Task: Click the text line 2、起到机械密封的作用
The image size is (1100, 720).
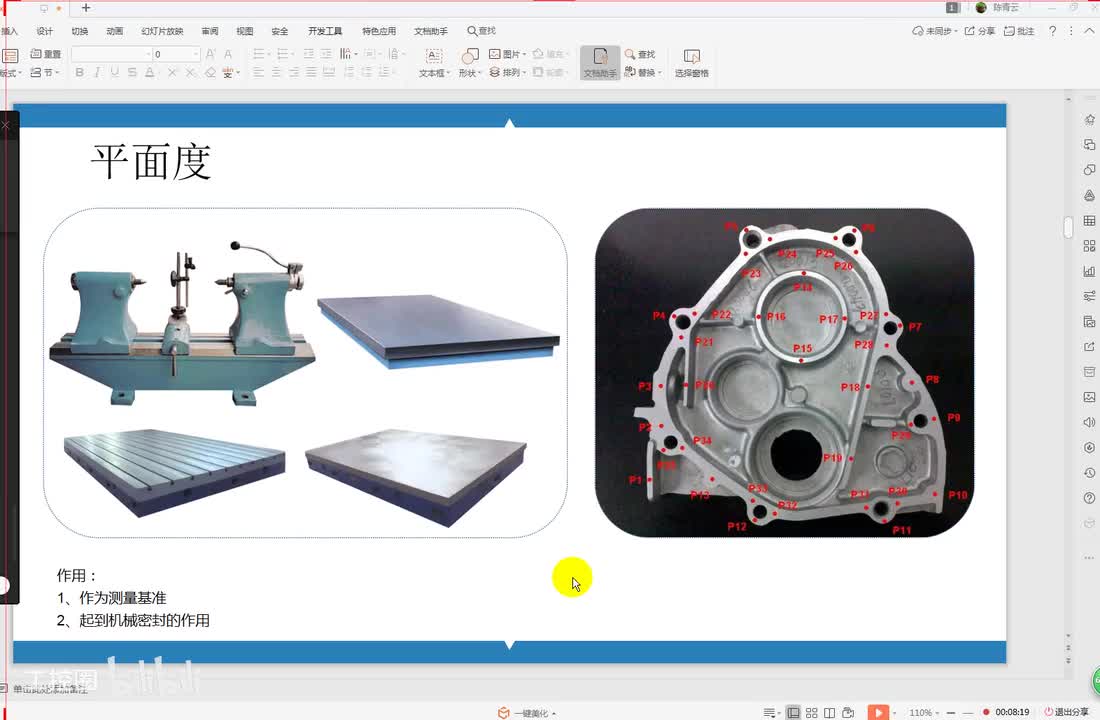Action: 133,620
